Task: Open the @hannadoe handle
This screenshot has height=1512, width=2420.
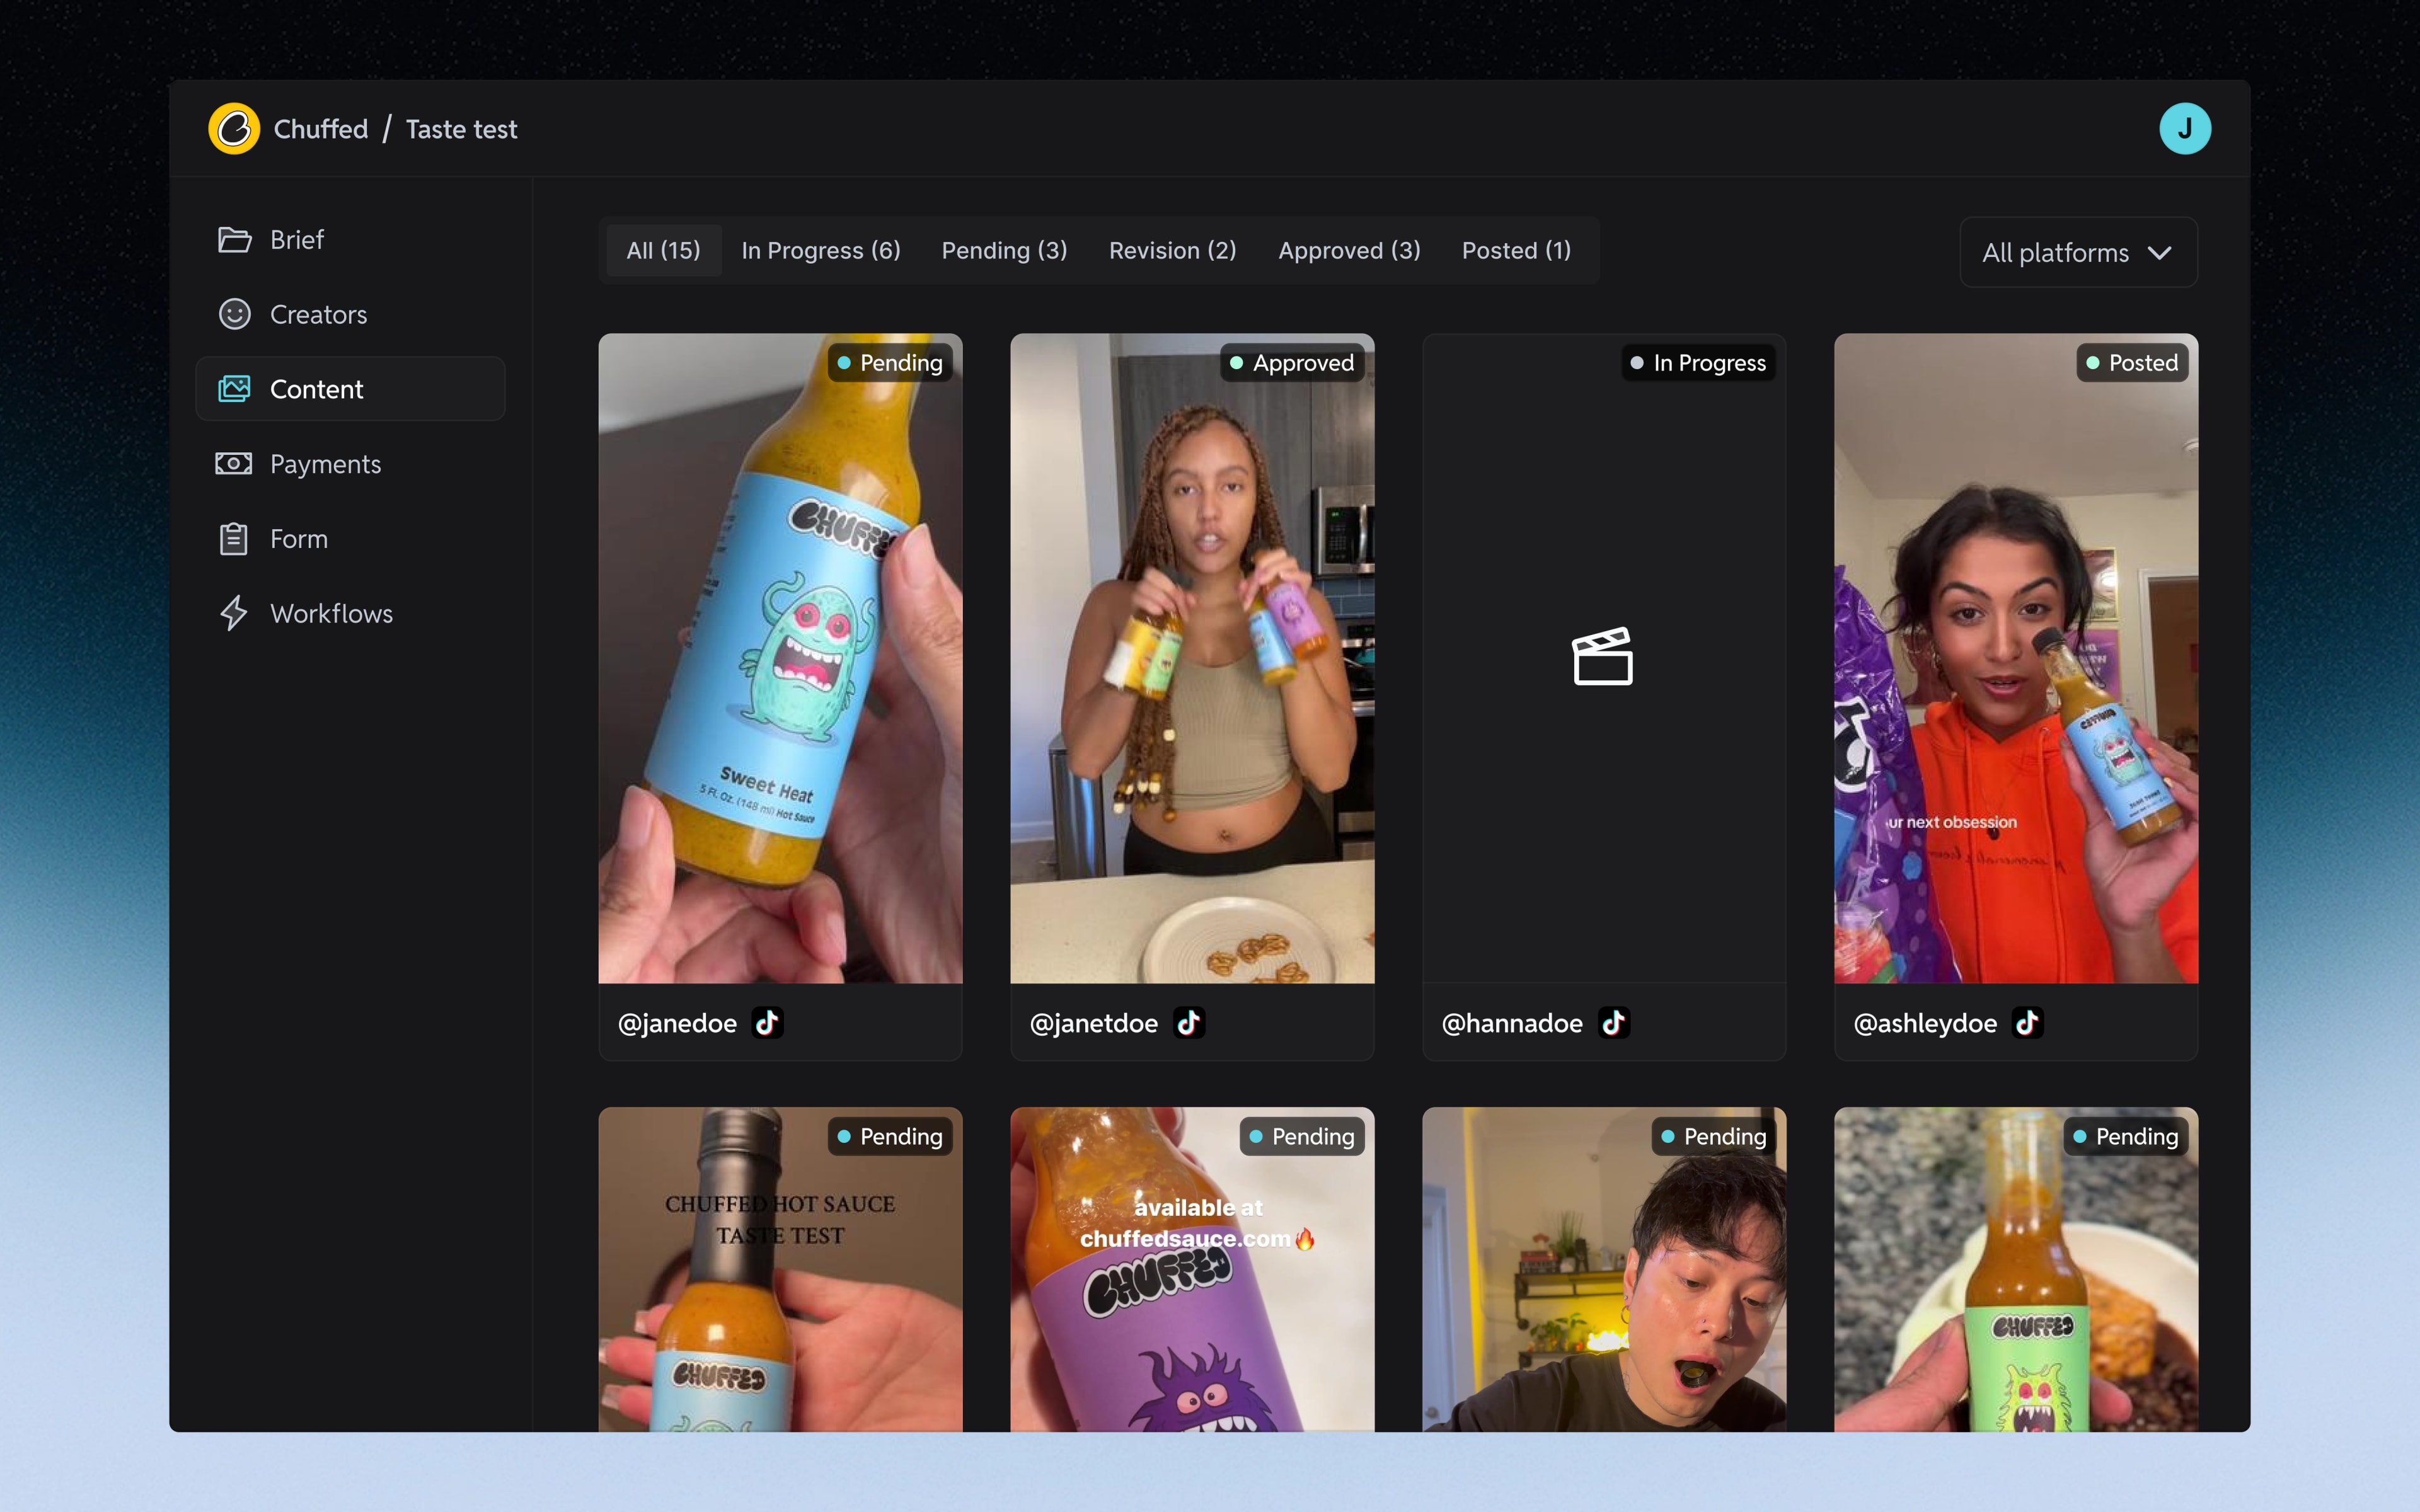Action: click(1512, 1023)
